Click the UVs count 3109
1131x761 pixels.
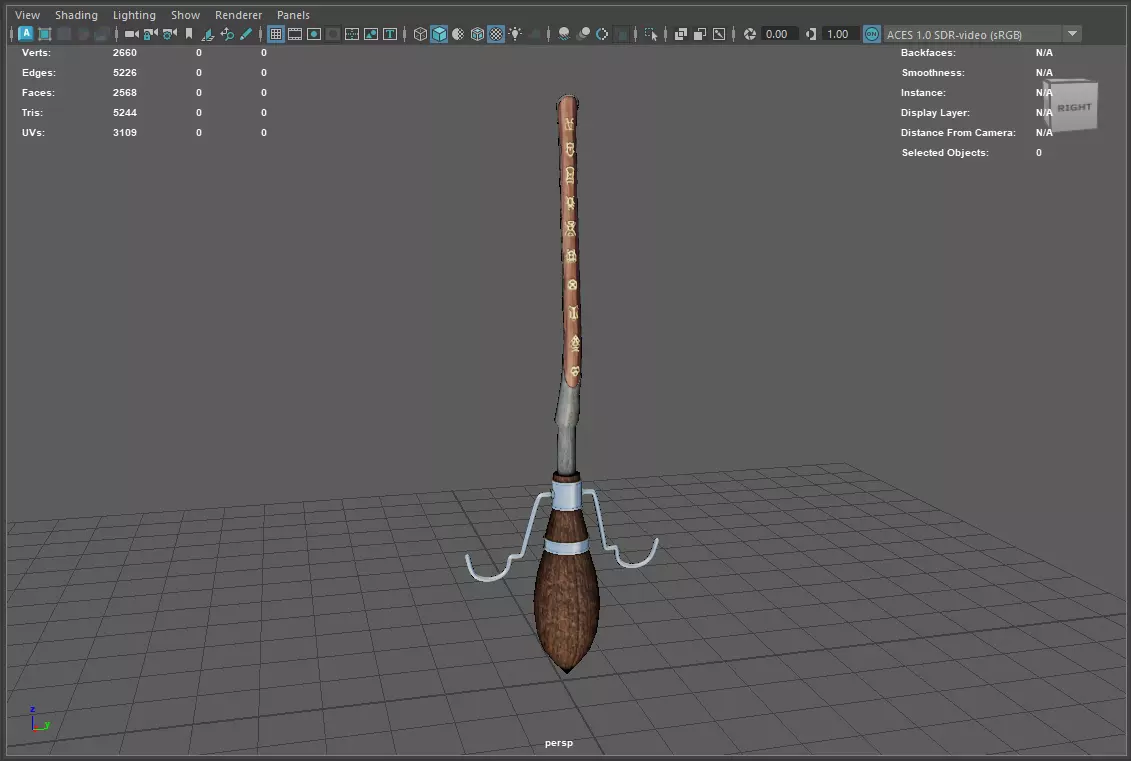pyautogui.click(x=125, y=133)
